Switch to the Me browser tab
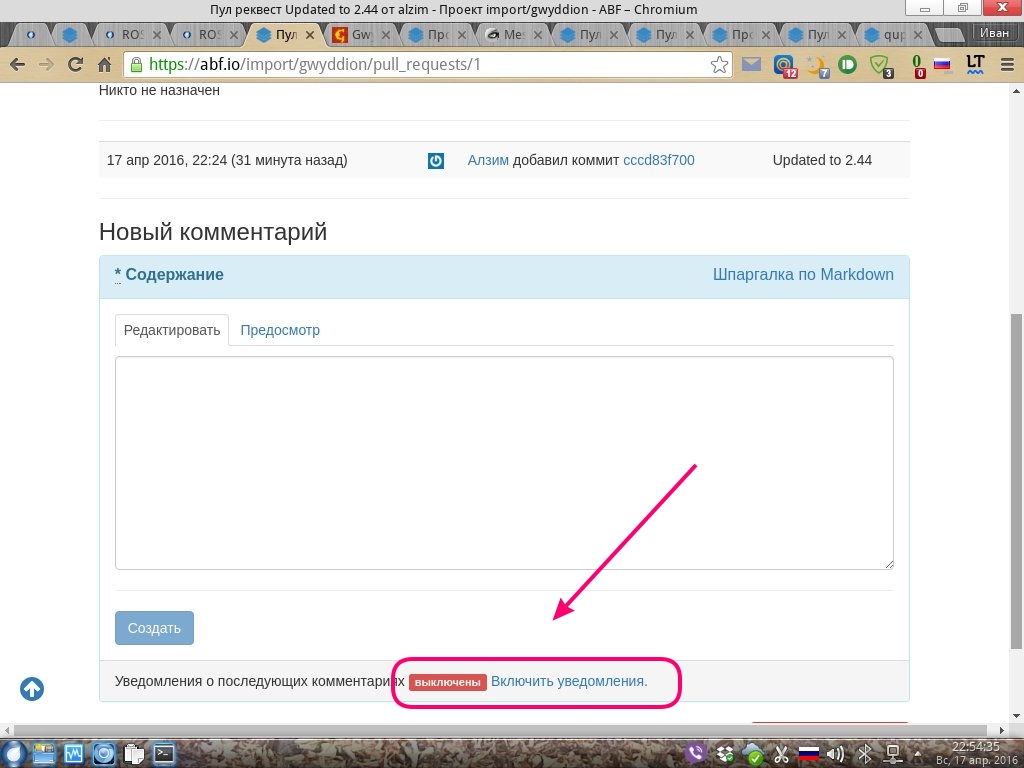Image resolution: width=1024 pixels, height=768 pixels. 513,35
